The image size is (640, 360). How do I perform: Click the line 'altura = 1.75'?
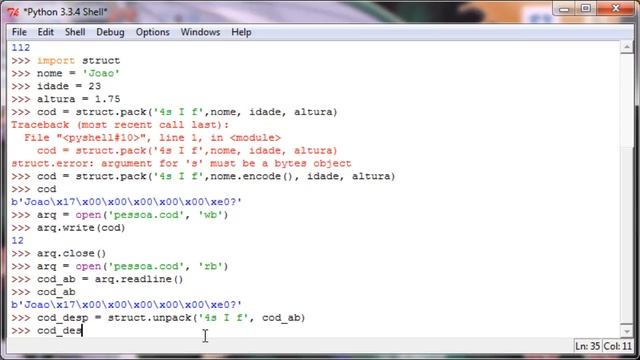pyautogui.click(x=66, y=99)
